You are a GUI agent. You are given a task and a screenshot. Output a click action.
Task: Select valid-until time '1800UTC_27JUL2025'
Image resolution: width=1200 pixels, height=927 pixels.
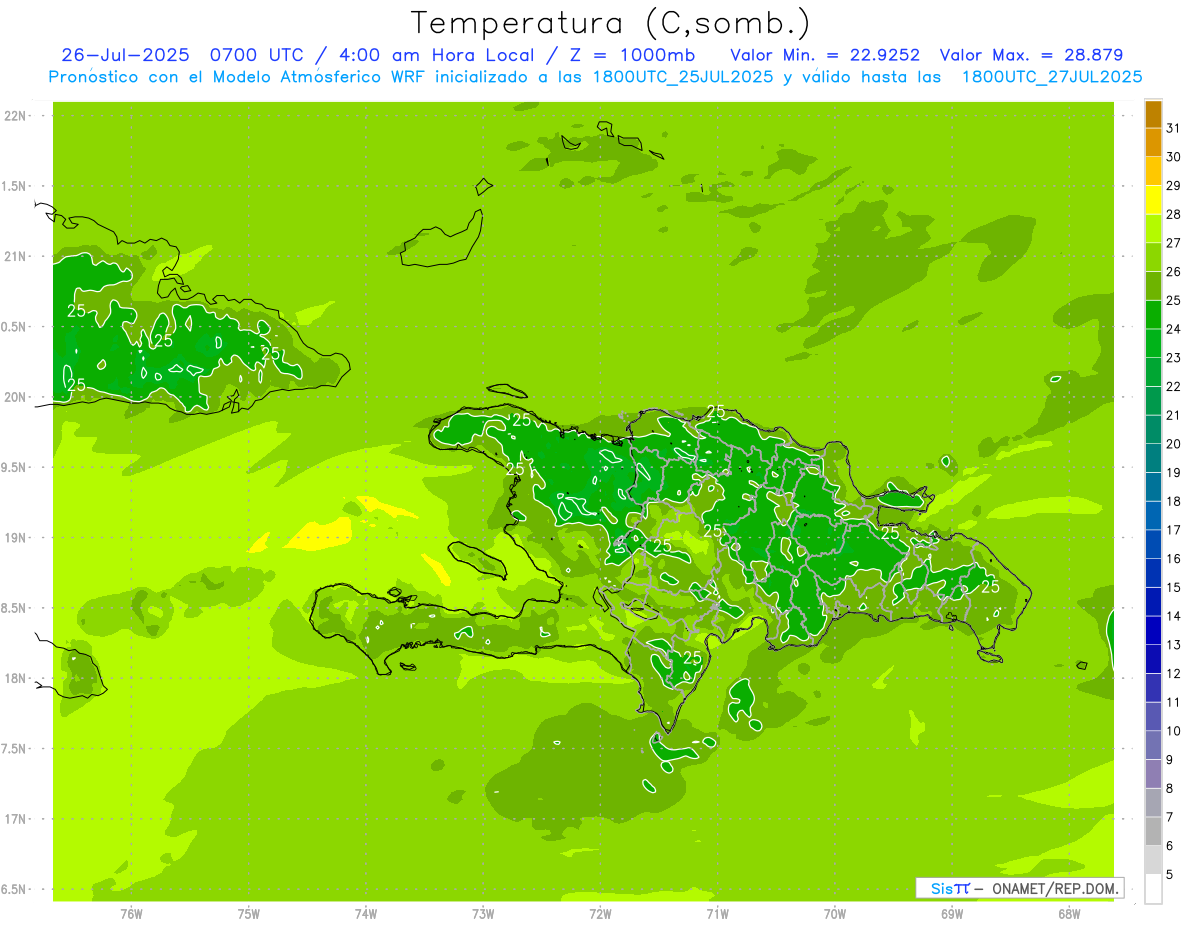click(x=1052, y=77)
